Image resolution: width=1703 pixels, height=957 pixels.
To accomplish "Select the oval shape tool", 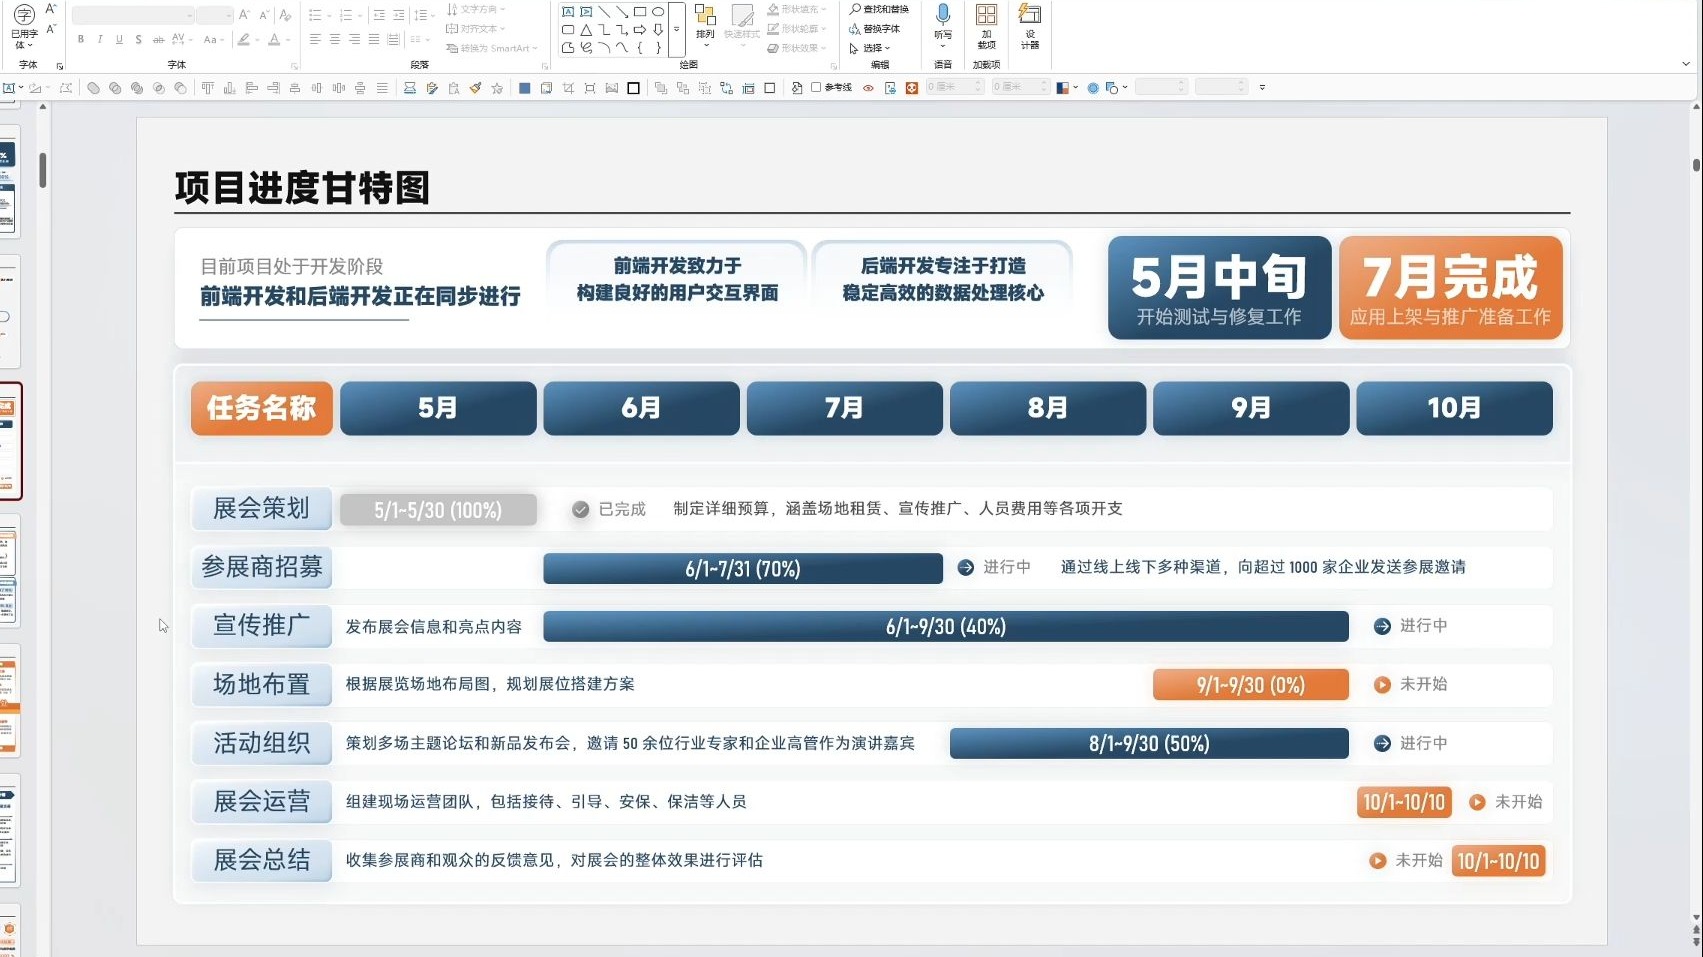I will click(x=657, y=10).
